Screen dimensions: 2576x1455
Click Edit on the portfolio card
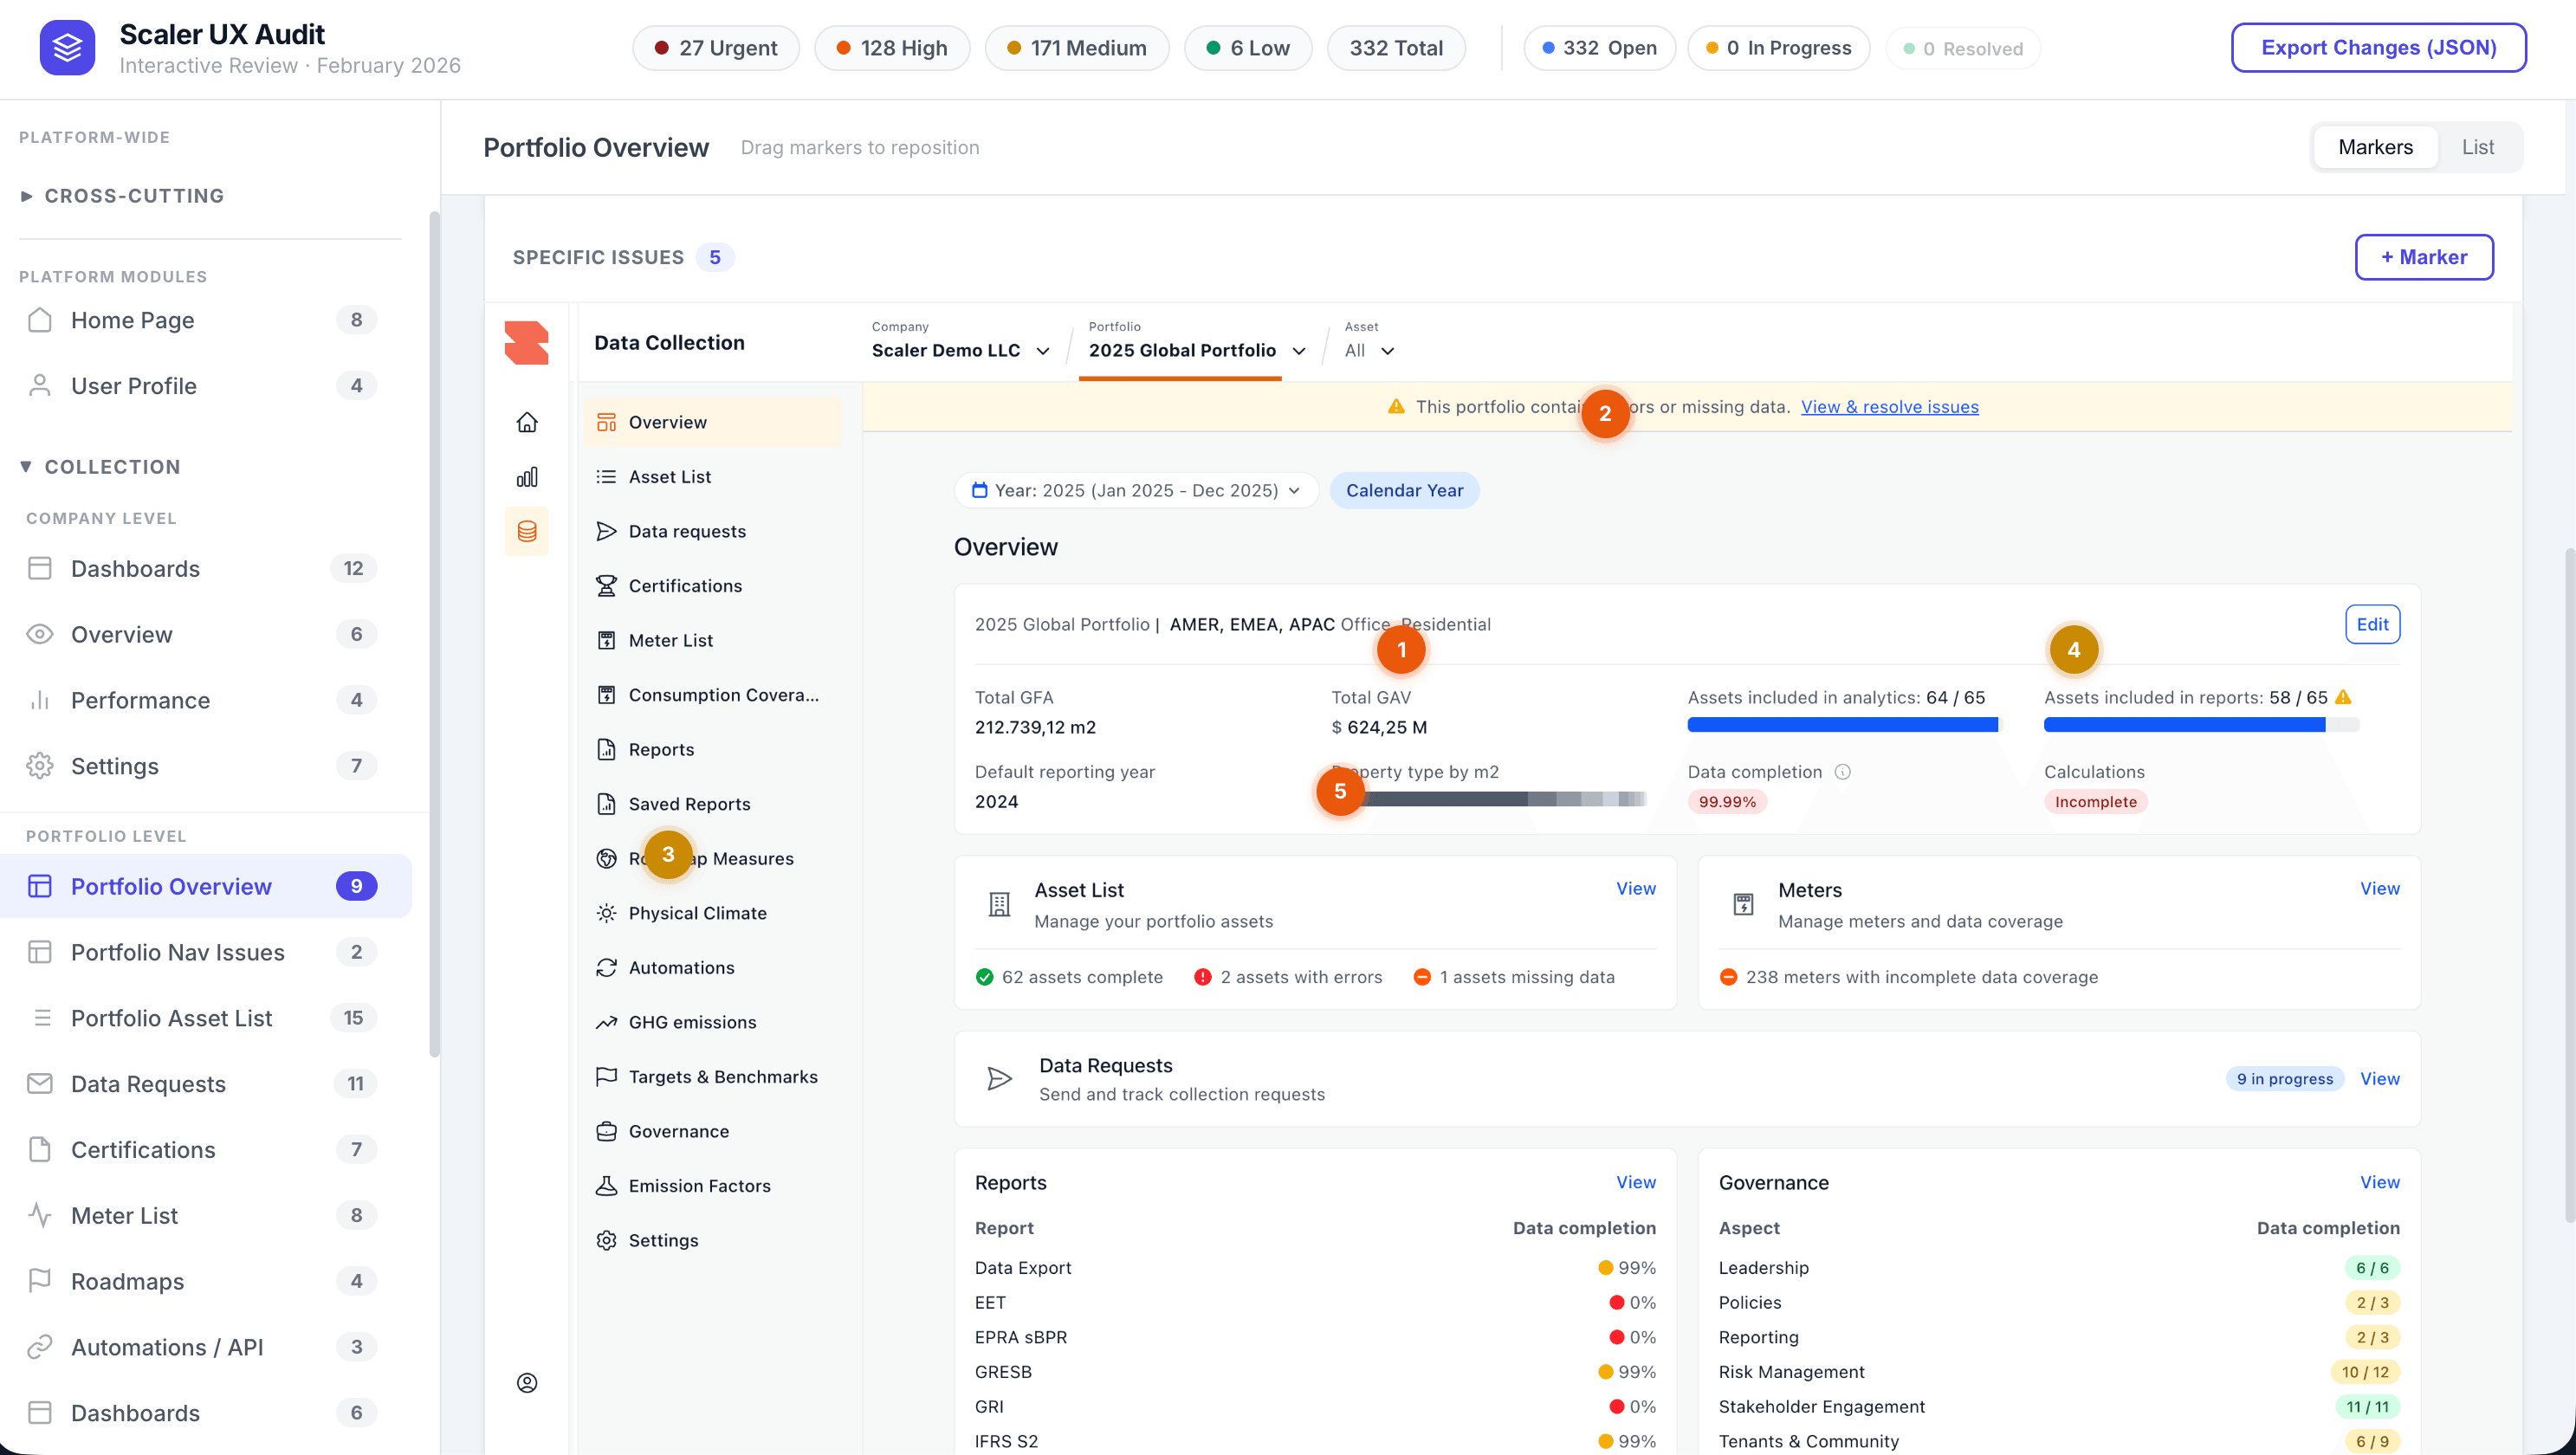click(2372, 624)
